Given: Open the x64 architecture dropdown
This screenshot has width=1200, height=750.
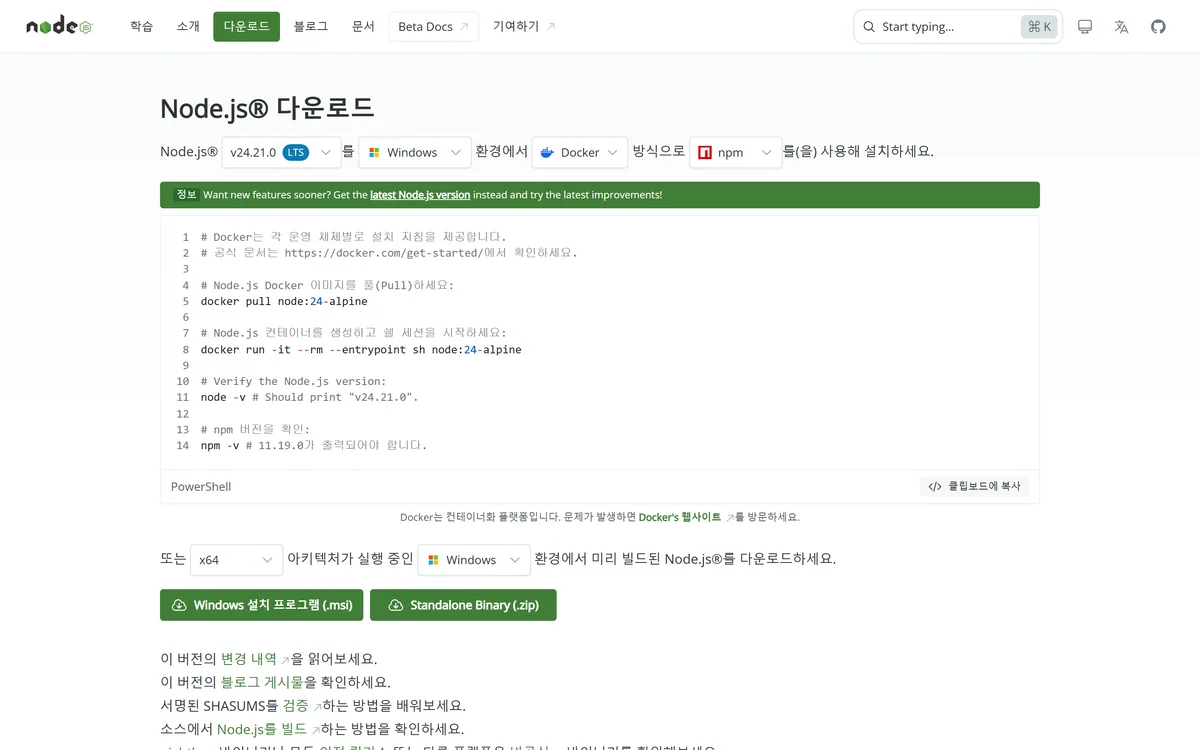Looking at the screenshot, I should click(x=236, y=560).
